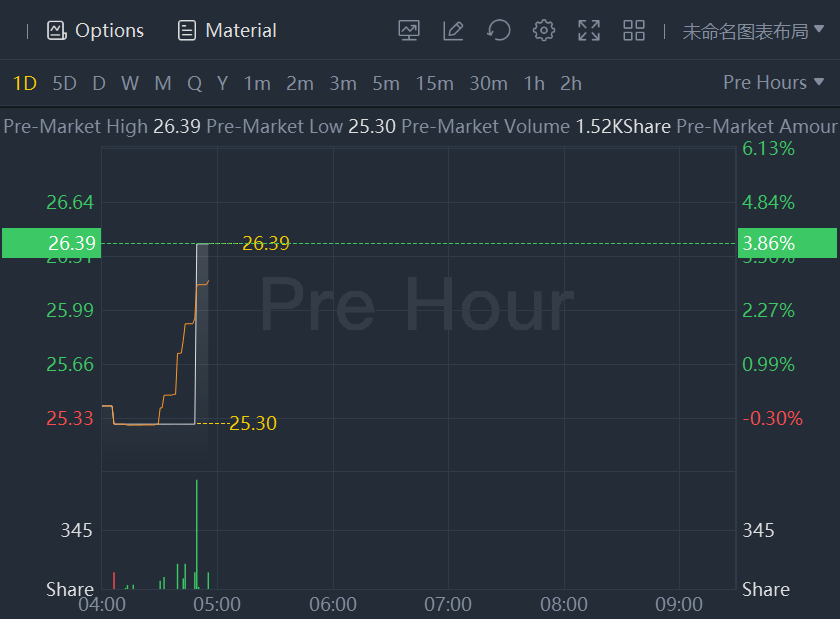This screenshot has height=619, width=840.
Task: Expand the Pre Hours session dropdown
Action: [774, 83]
